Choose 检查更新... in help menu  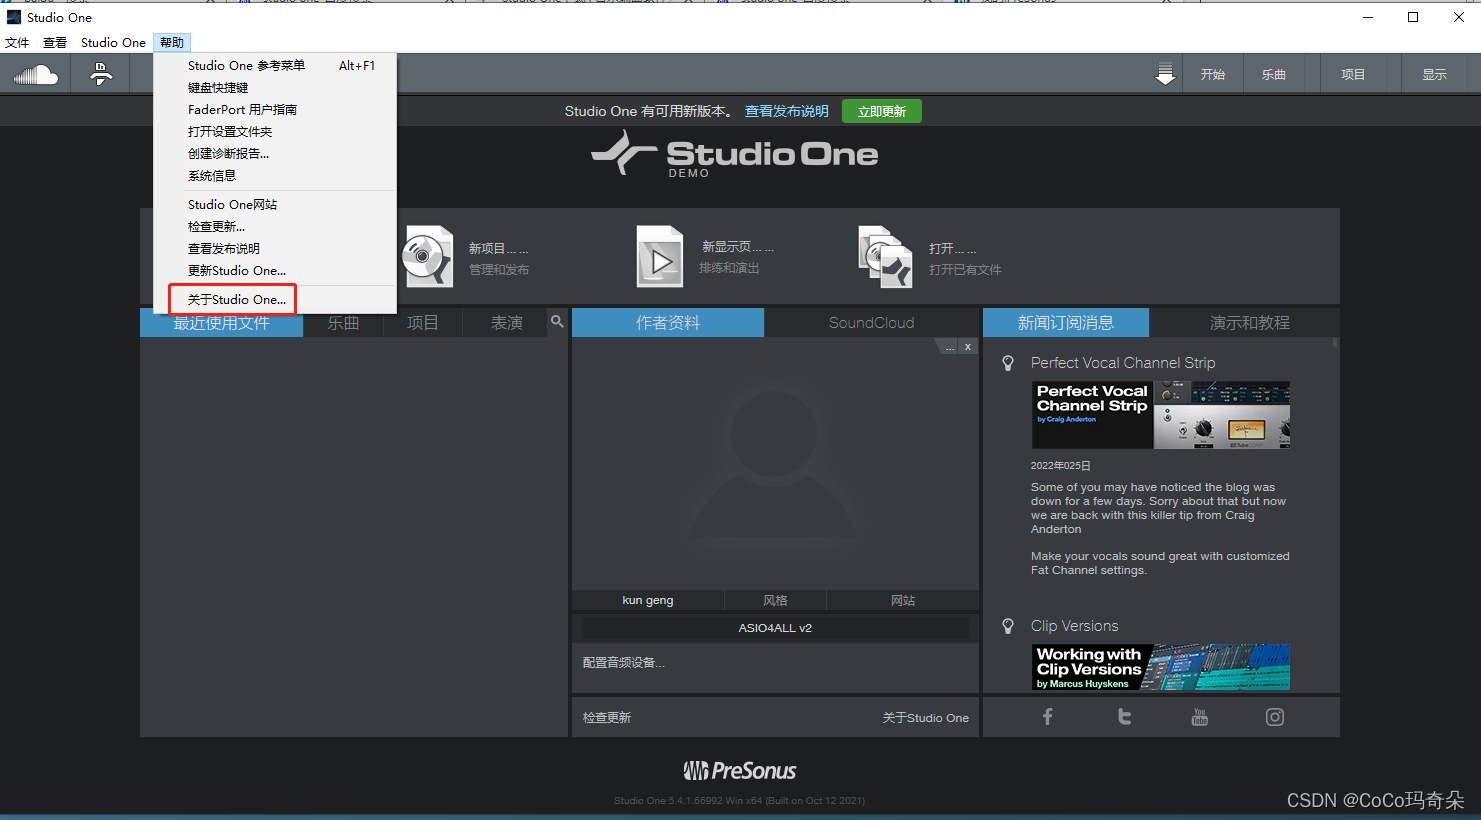275,226
